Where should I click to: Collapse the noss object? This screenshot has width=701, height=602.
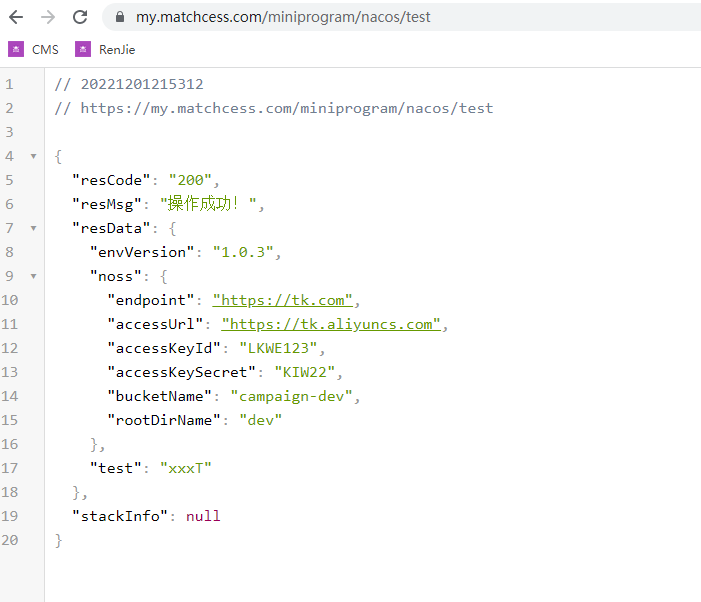click(x=33, y=277)
